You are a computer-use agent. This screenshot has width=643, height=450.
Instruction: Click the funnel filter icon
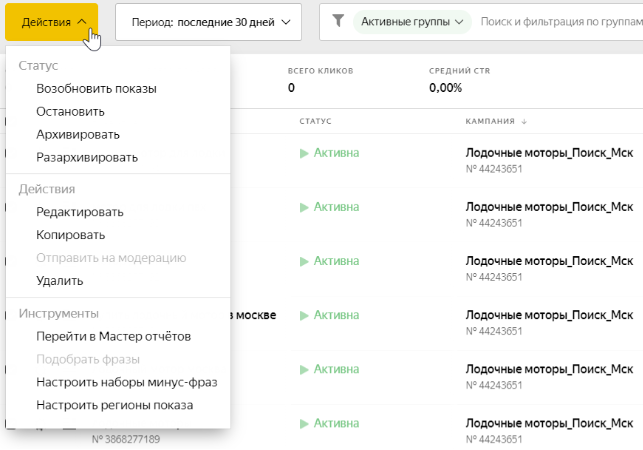[x=338, y=20]
